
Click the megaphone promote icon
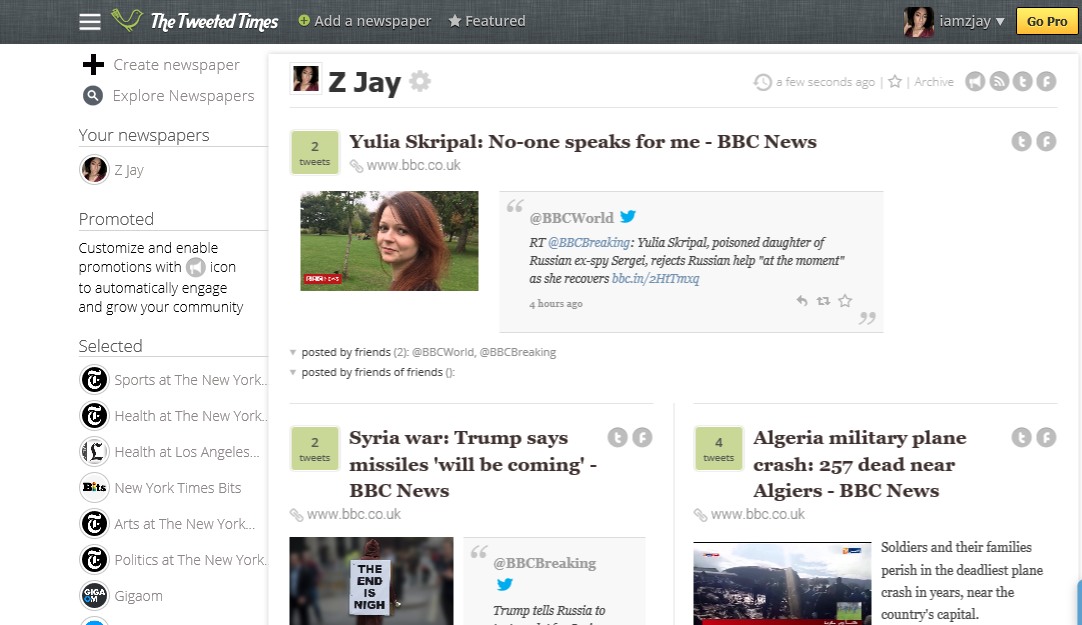(x=975, y=82)
